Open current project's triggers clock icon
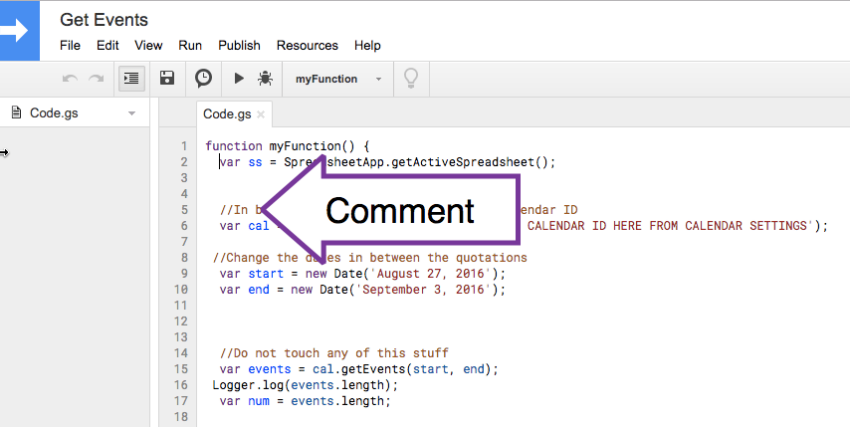Screen dimensions: 850x427 (203, 78)
